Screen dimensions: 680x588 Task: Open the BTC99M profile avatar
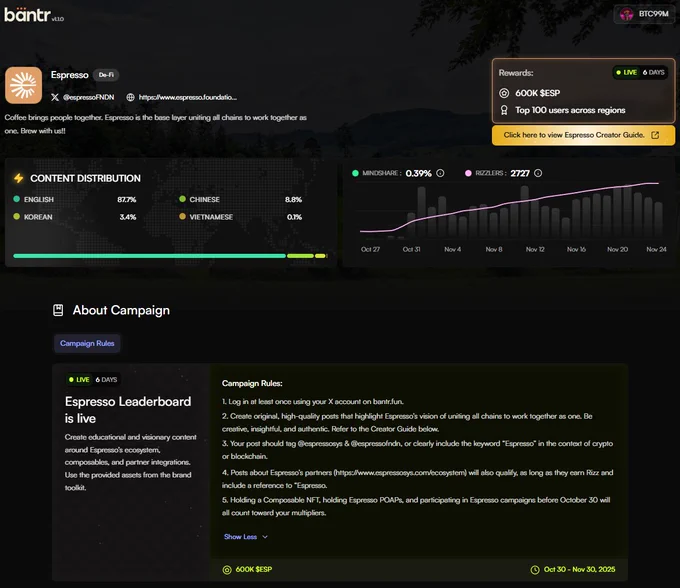coord(626,14)
